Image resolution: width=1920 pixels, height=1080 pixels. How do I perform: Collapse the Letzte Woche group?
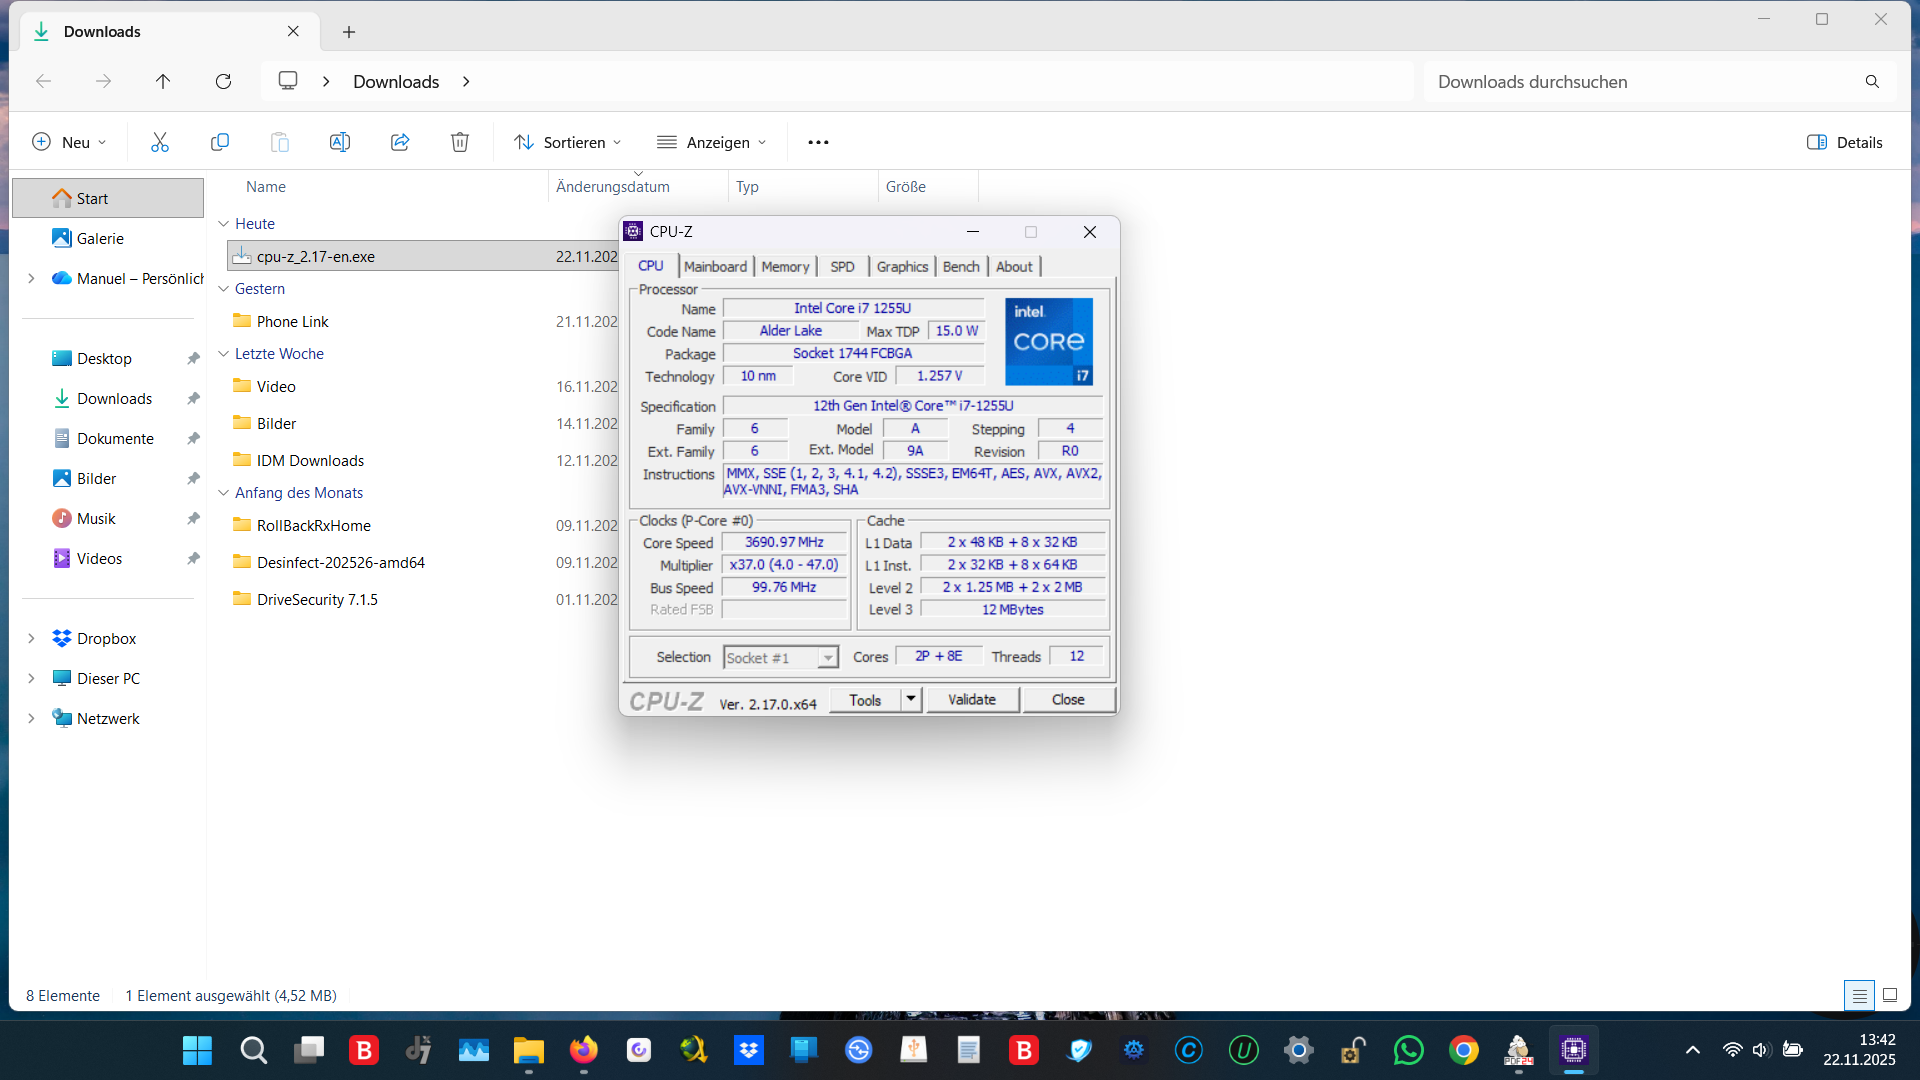[224, 354]
